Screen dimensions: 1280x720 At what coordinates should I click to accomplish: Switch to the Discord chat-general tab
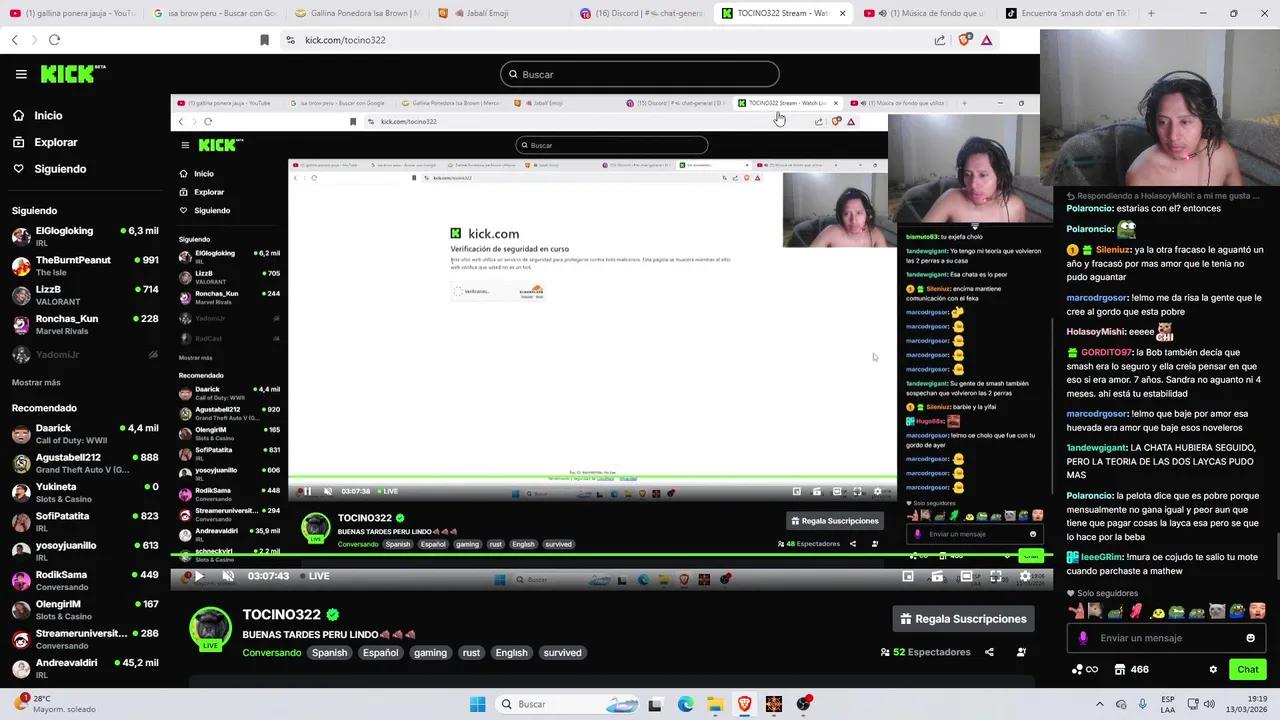click(x=641, y=14)
